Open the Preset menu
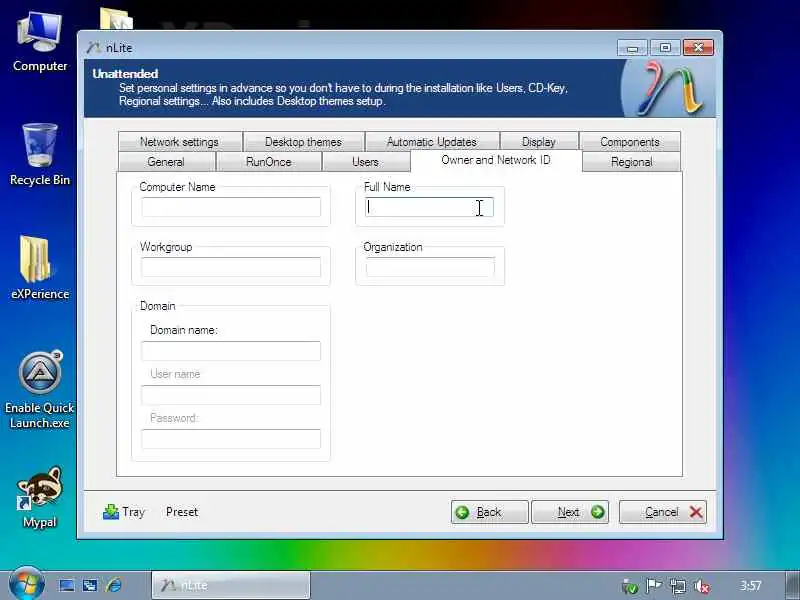The width and height of the screenshot is (800, 600). pos(182,512)
